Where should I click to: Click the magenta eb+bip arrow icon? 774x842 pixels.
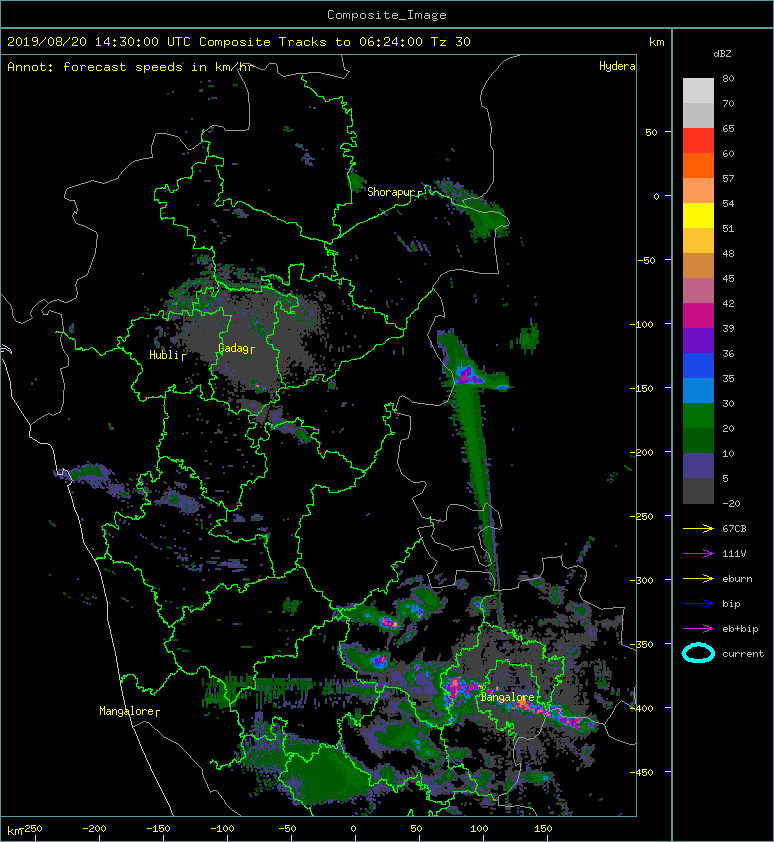698,628
